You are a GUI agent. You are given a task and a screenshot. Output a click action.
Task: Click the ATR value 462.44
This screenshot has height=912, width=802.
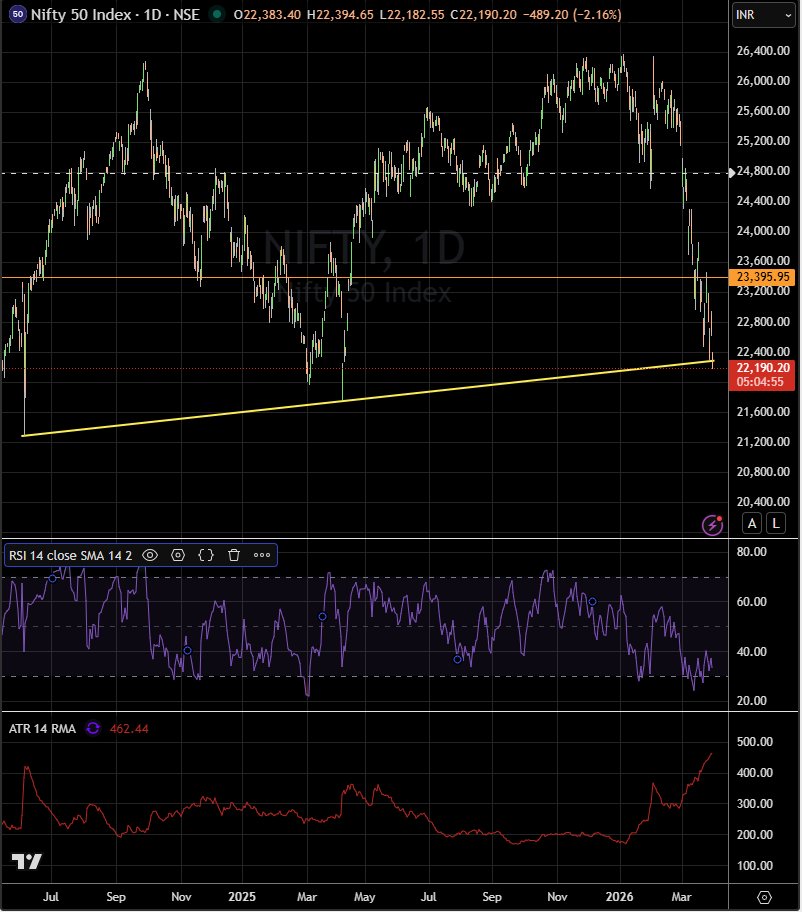129,729
